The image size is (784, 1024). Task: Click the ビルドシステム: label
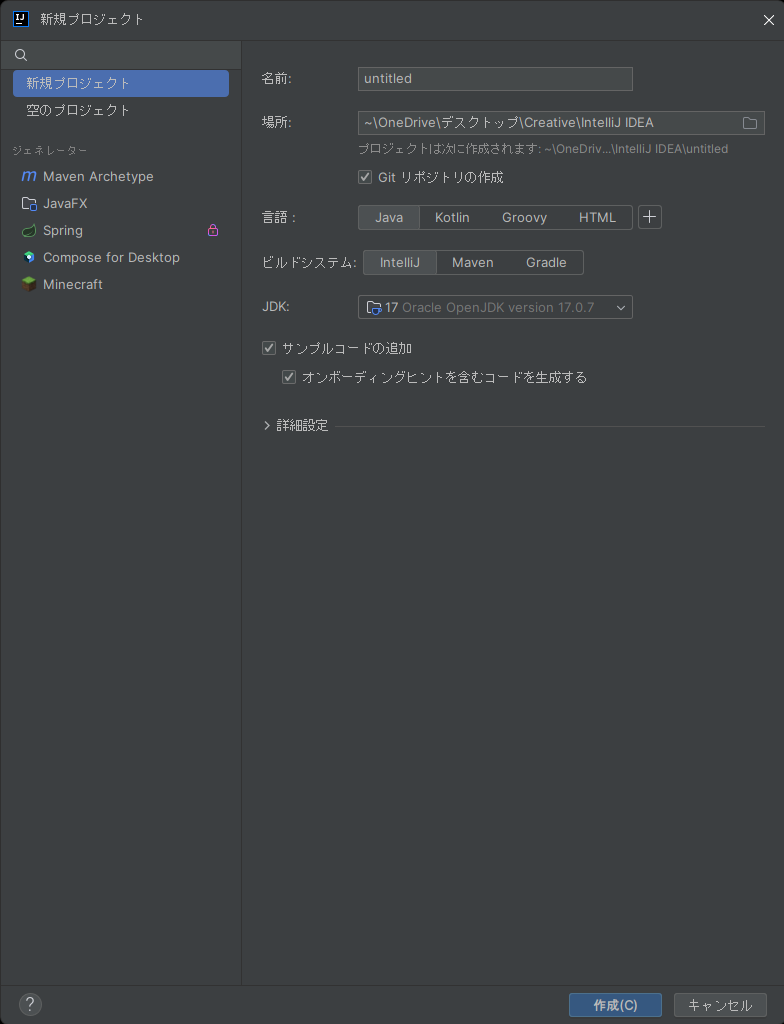309,263
